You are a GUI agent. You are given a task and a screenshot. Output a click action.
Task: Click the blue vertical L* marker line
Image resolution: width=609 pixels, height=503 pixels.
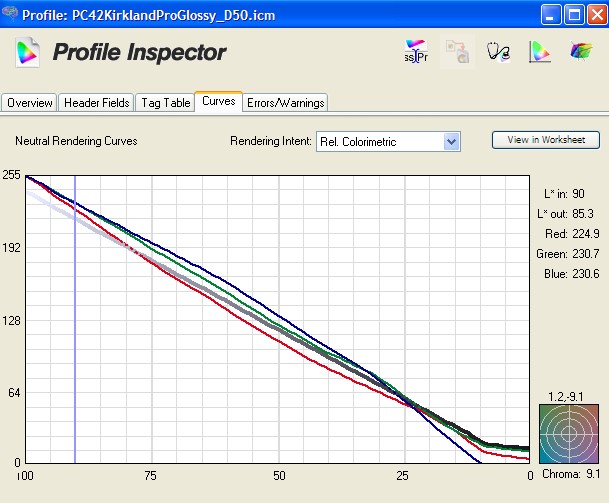[x=75, y=320]
